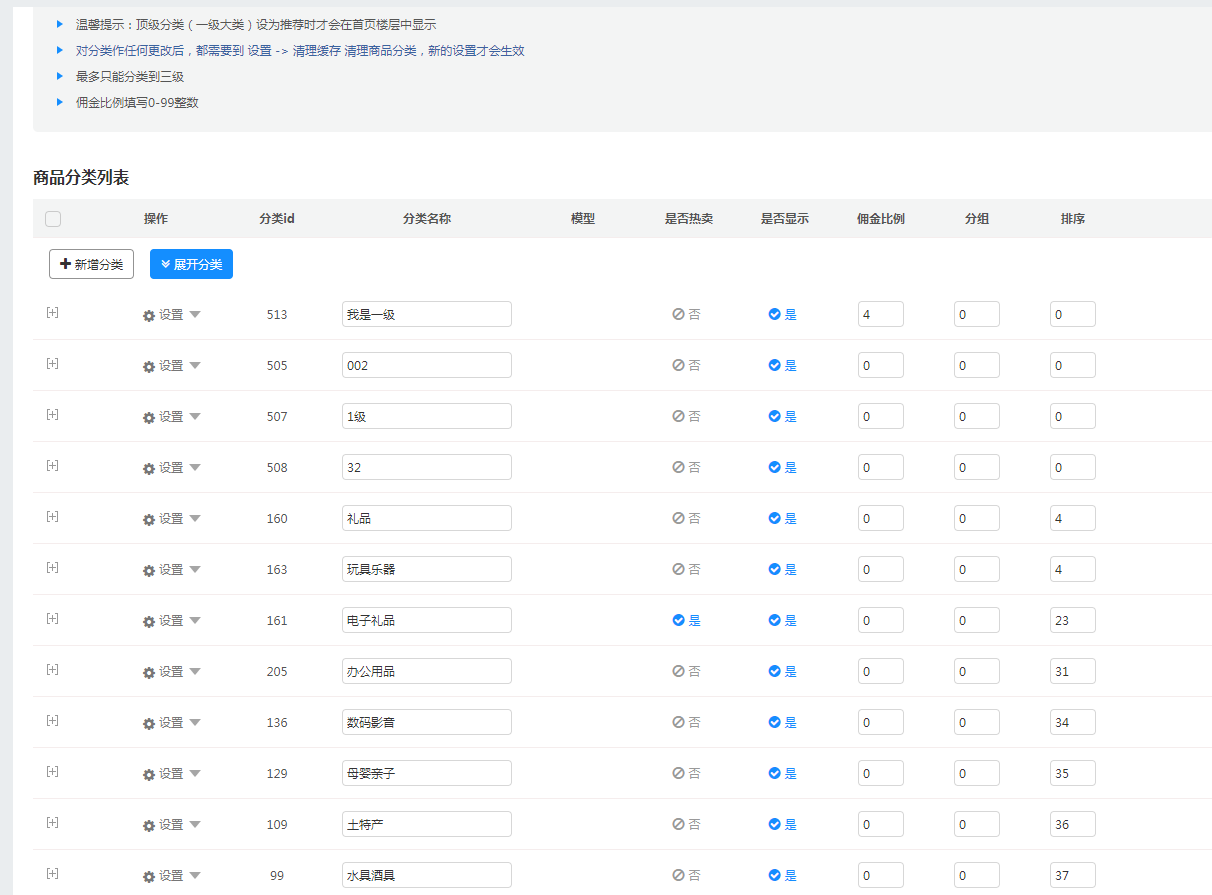This screenshot has height=895, width=1212.
Task: Click the plus icon on 新增分类 button
Action: (66, 265)
